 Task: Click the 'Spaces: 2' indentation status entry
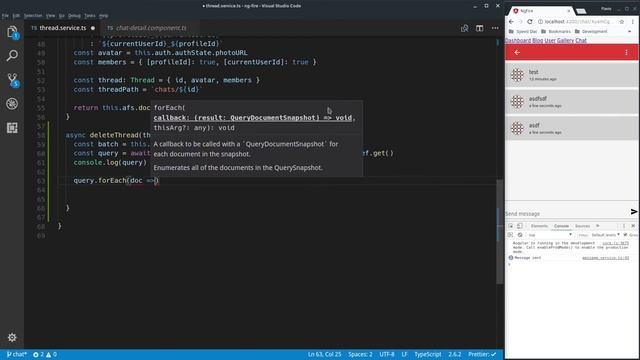(360, 354)
